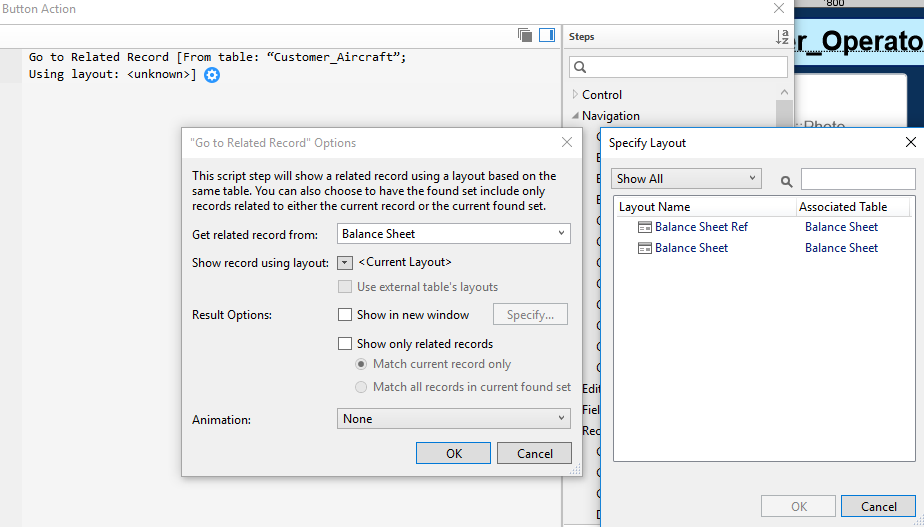Enable the Show in new window checkbox
Viewport: 924px width, 527px height.
point(345,315)
